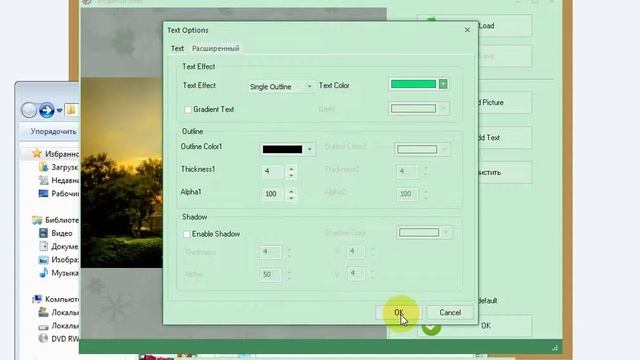The height and width of the screenshot is (360, 640).
Task: Select Избранное star in Explorer tree
Action: point(37,153)
